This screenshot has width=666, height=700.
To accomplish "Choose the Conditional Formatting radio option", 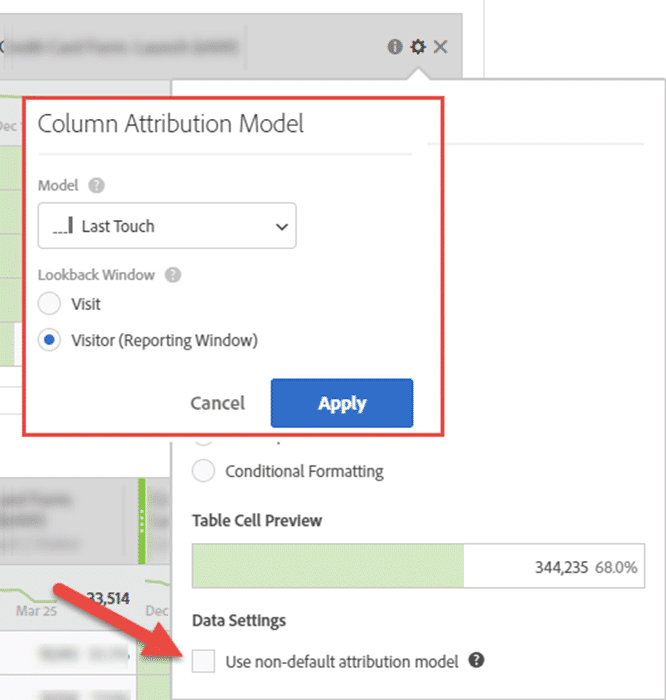I will pyautogui.click(x=204, y=471).
